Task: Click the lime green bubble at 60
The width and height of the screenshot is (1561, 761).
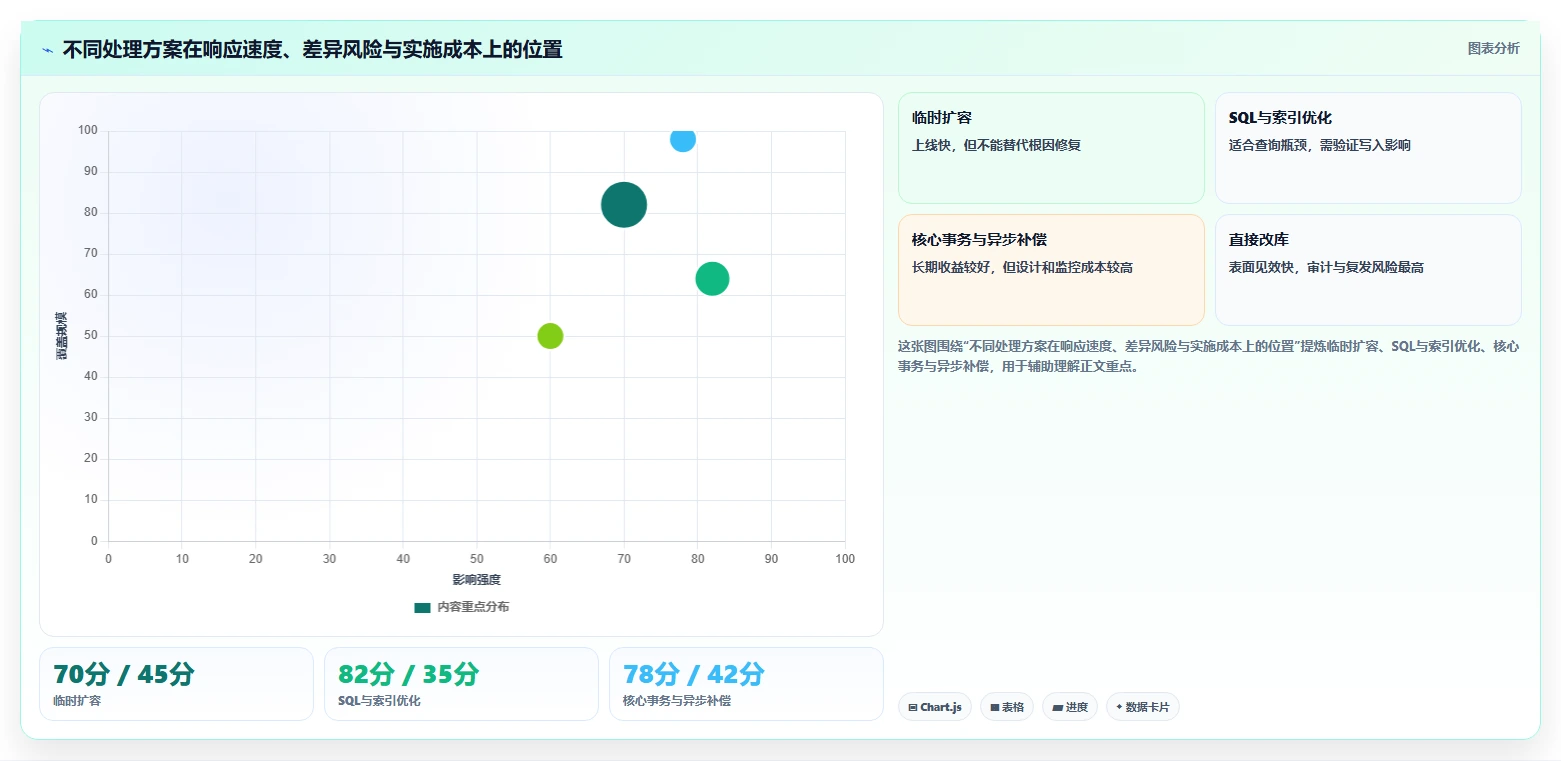Action: (550, 336)
